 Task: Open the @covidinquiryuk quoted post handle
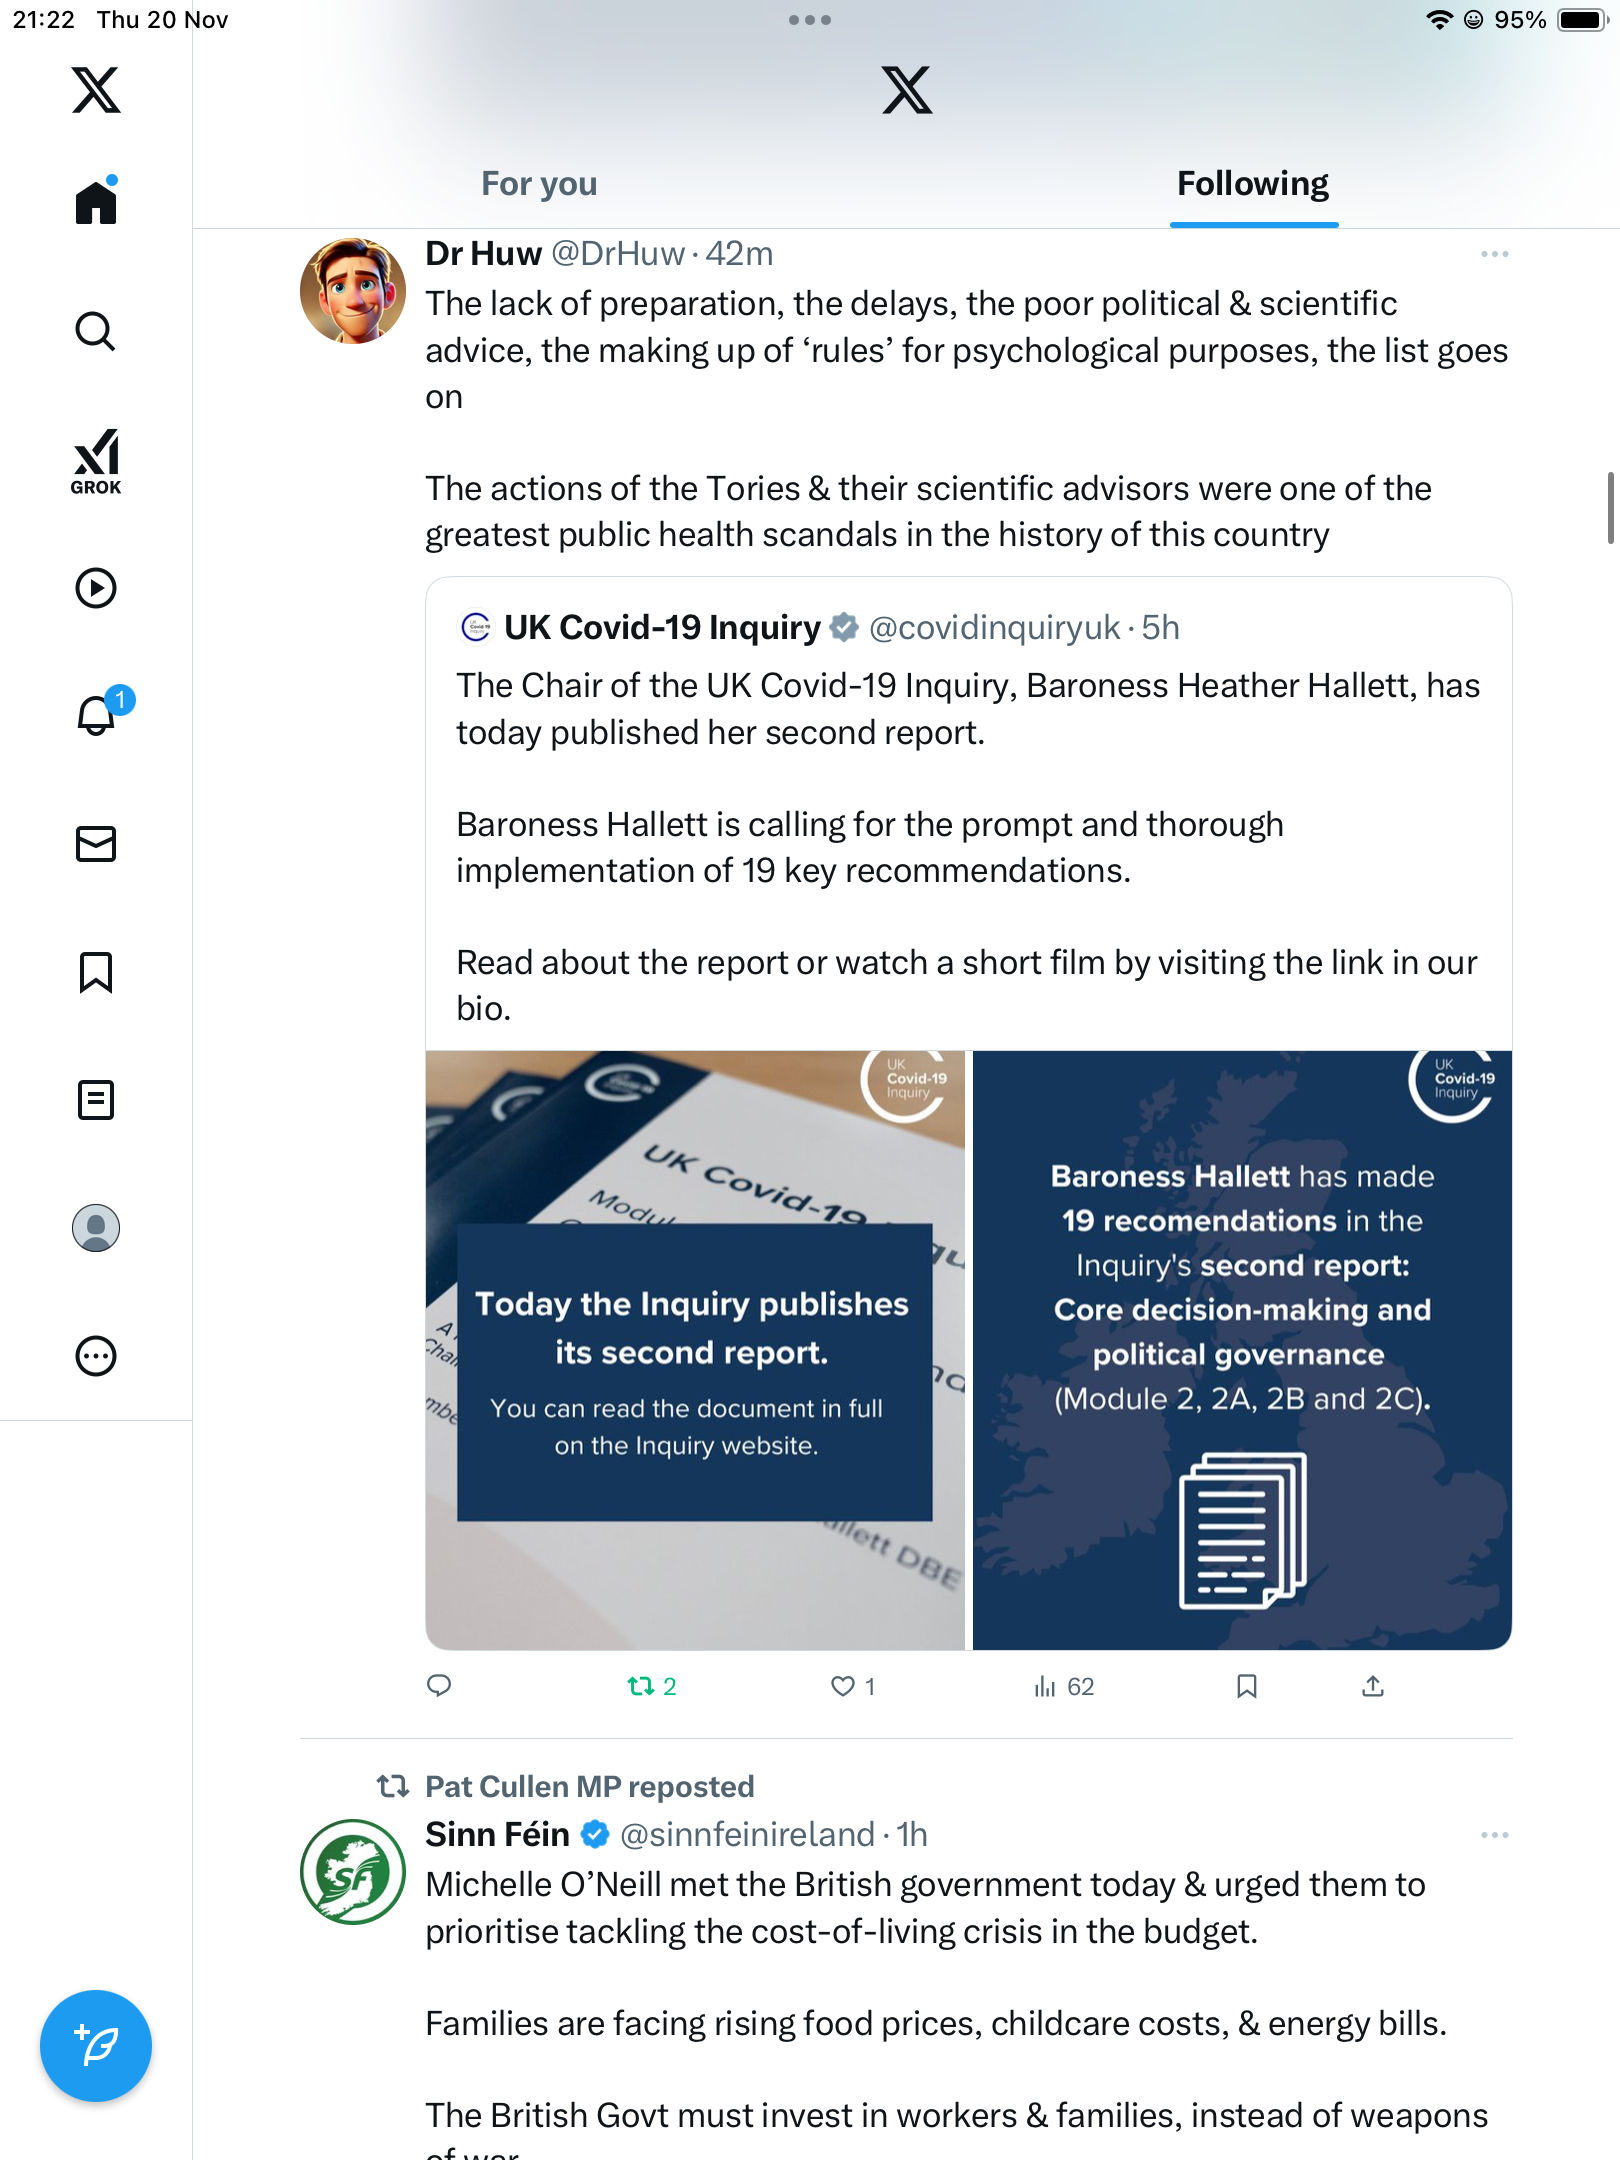coord(994,628)
